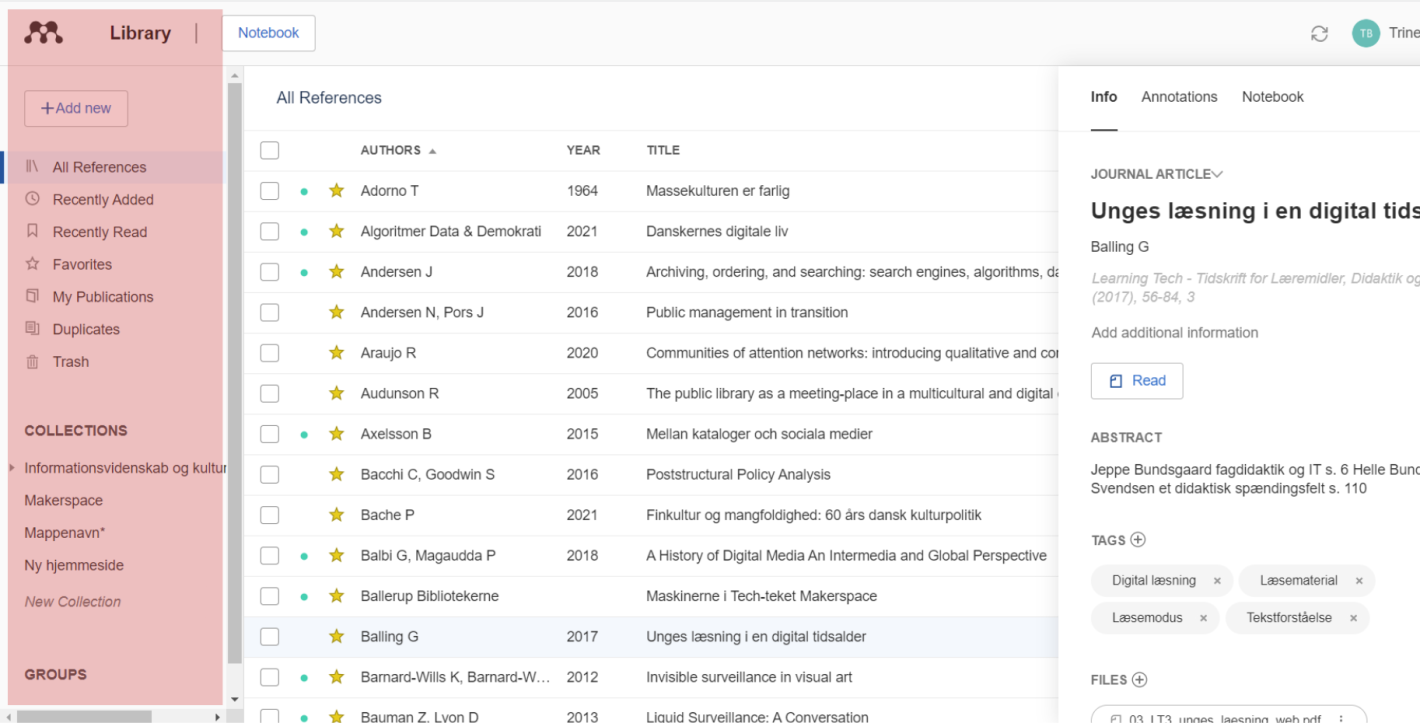Remove the Læsematerial tag
Screen dimensions: 1420x723
(x=1359, y=581)
